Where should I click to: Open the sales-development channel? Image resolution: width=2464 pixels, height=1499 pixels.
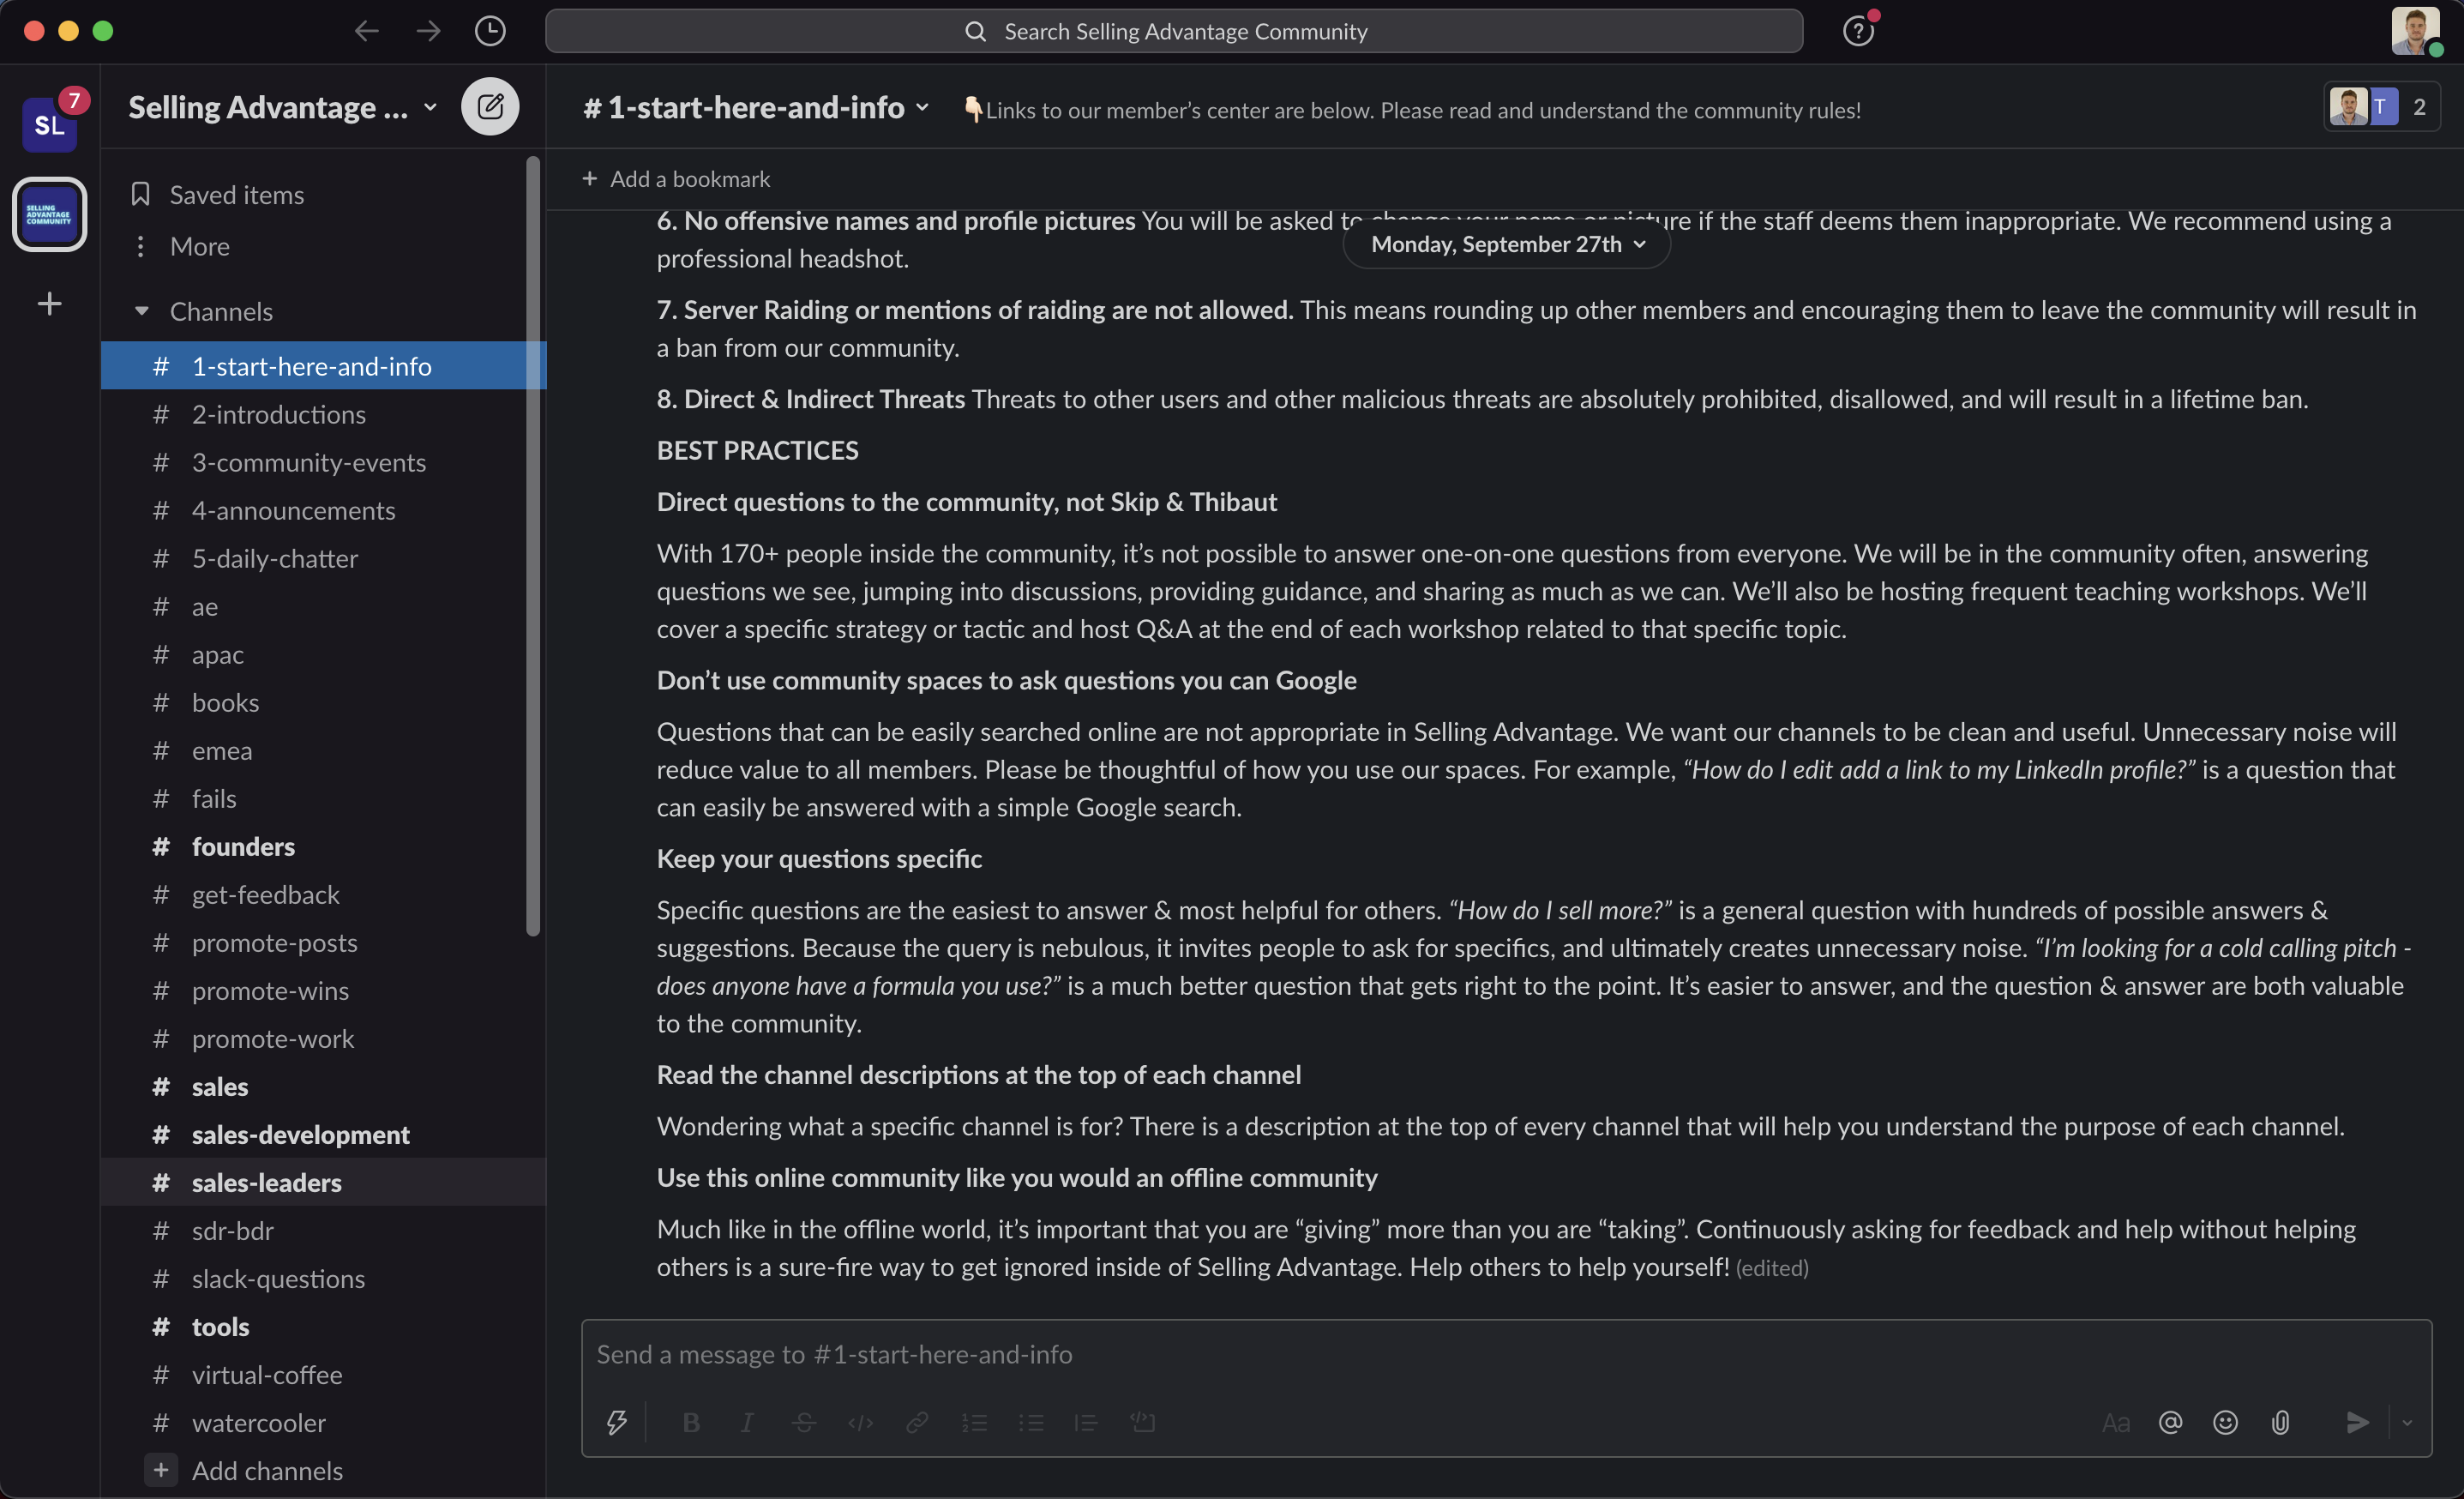coord(323,1134)
